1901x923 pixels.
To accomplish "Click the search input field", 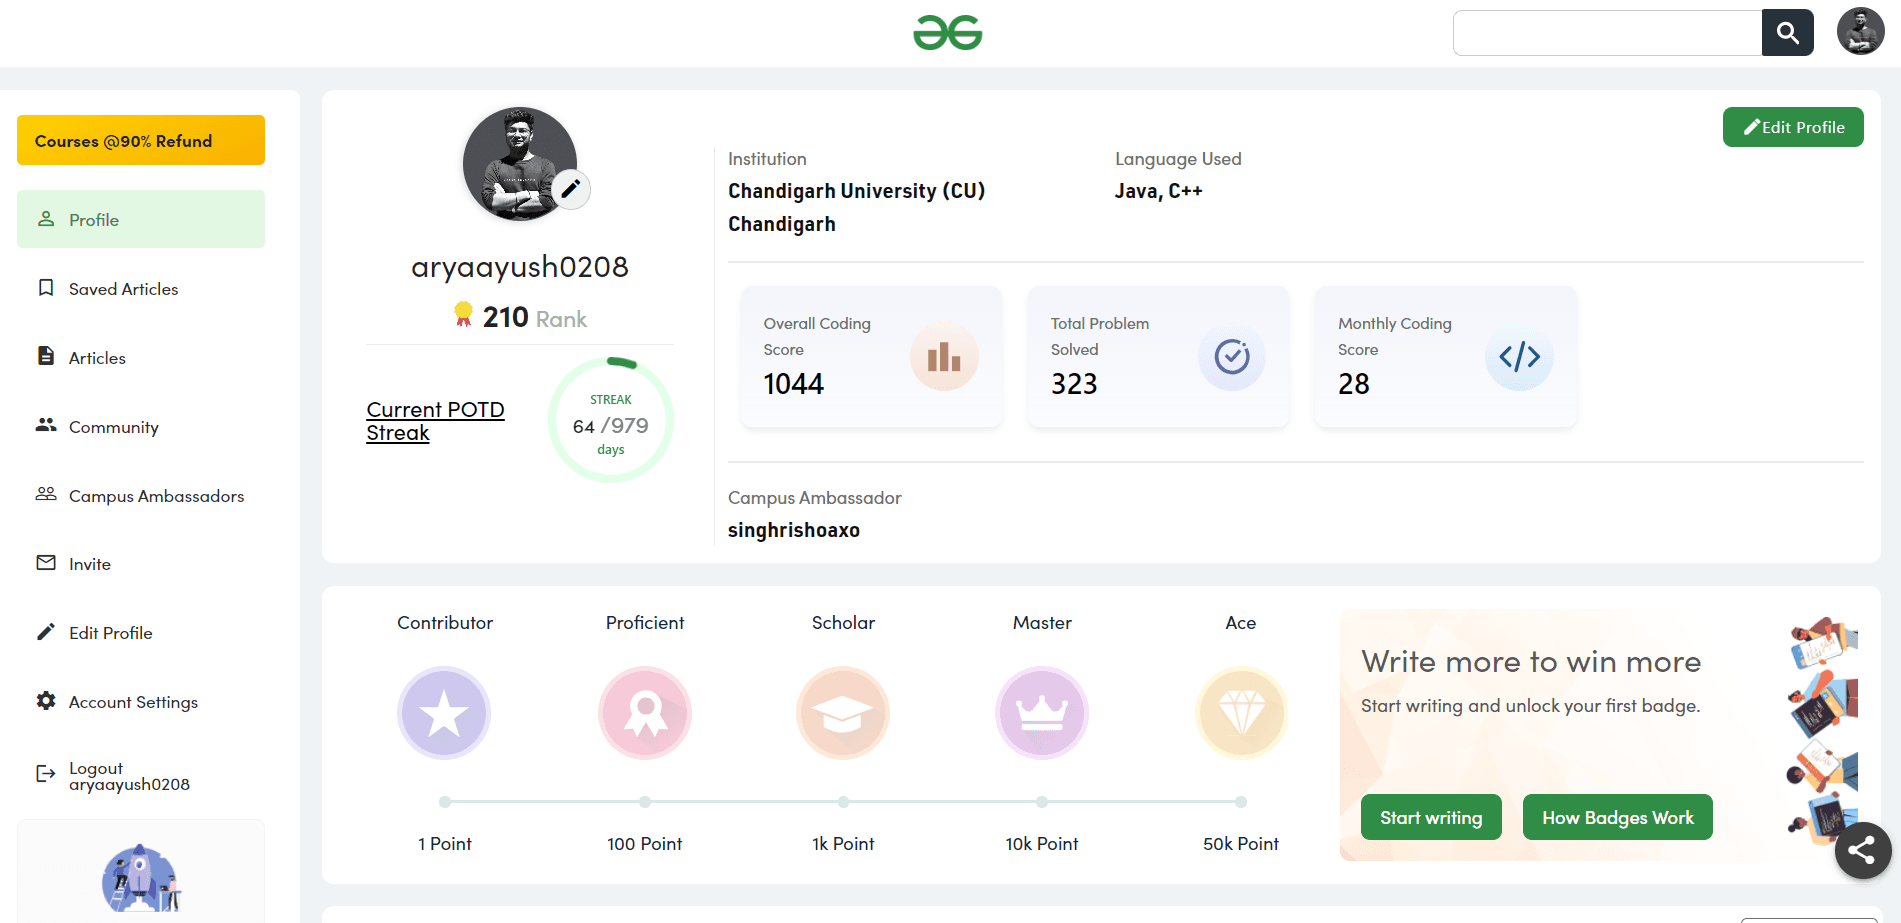I will [x=1606, y=33].
